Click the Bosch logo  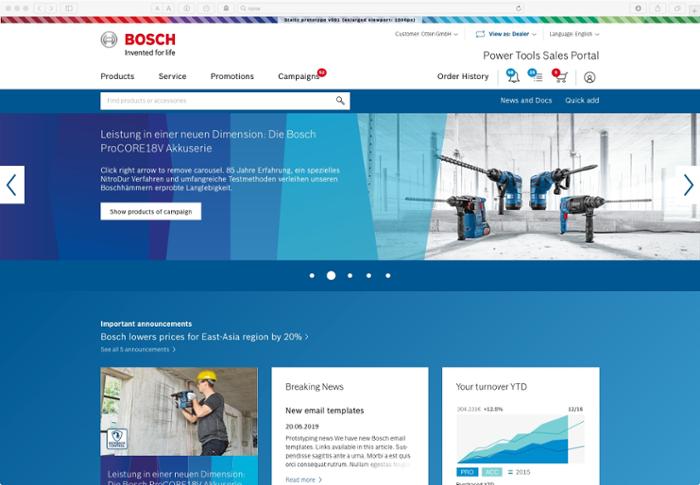click(138, 44)
